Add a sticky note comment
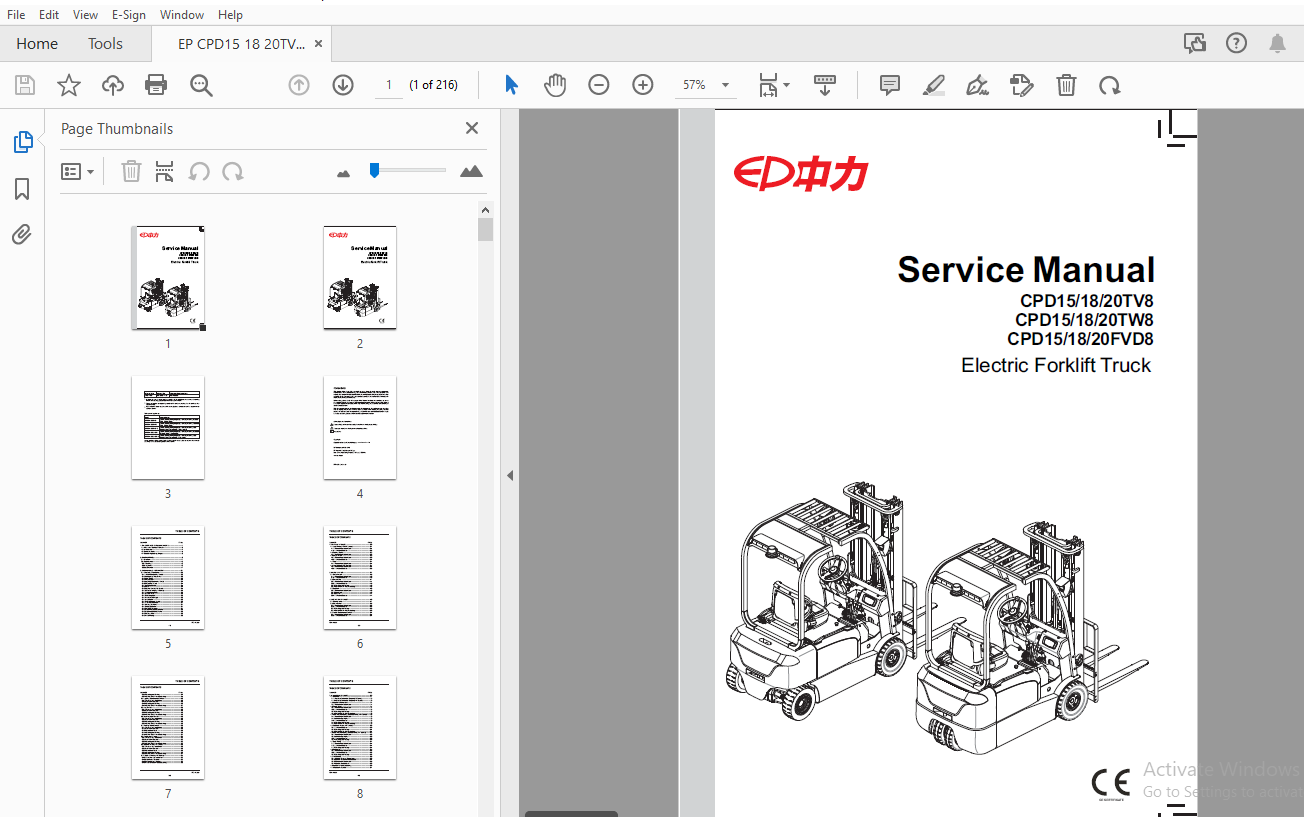This screenshot has width=1304, height=817. click(x=890, y=86)
